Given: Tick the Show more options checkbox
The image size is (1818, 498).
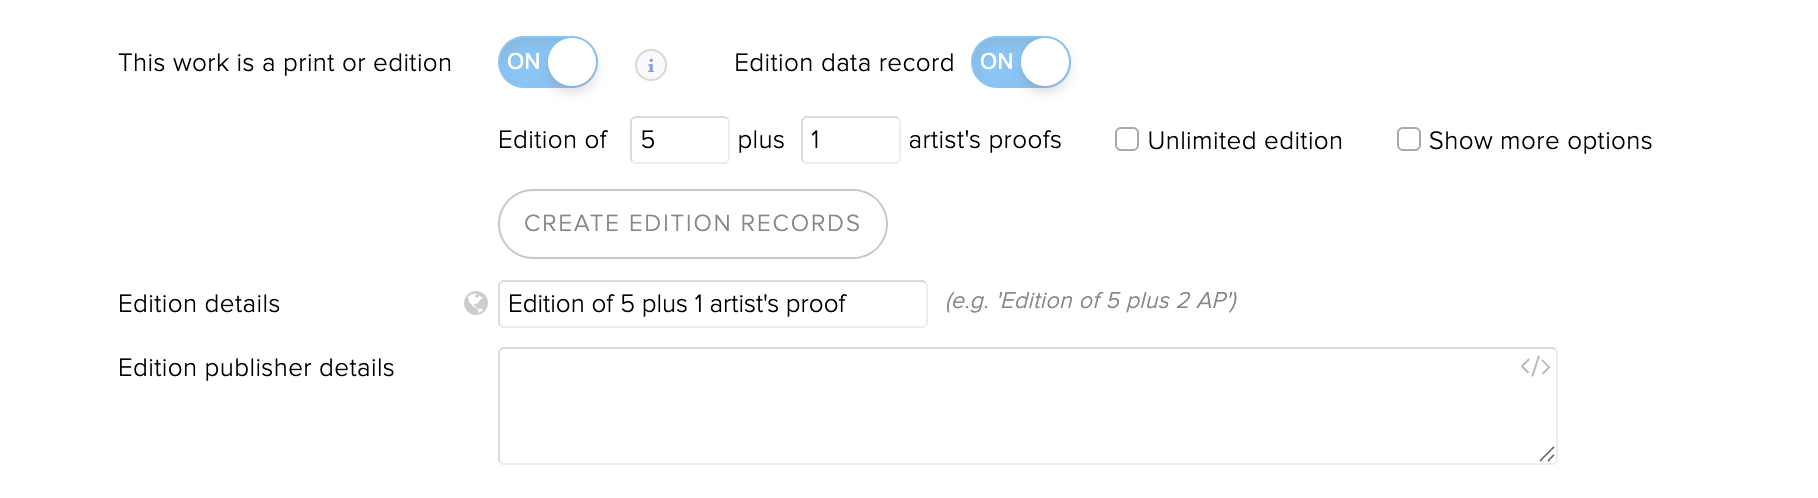Looking at the screenshot, I should [x=1409, y=139].
